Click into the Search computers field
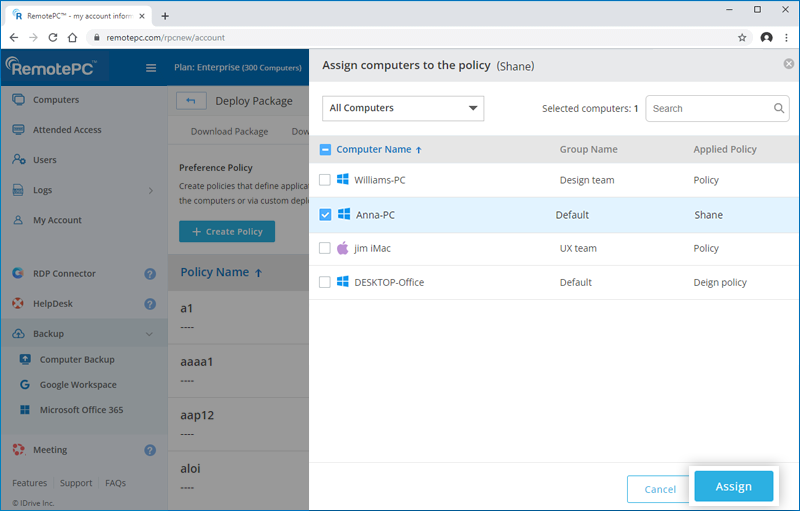800x511 pixels. click(708, 109)
